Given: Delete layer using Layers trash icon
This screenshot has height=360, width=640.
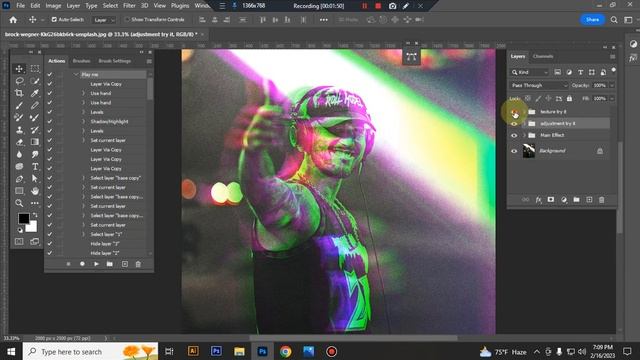Looking at the screenshot, I should (602, 200).
